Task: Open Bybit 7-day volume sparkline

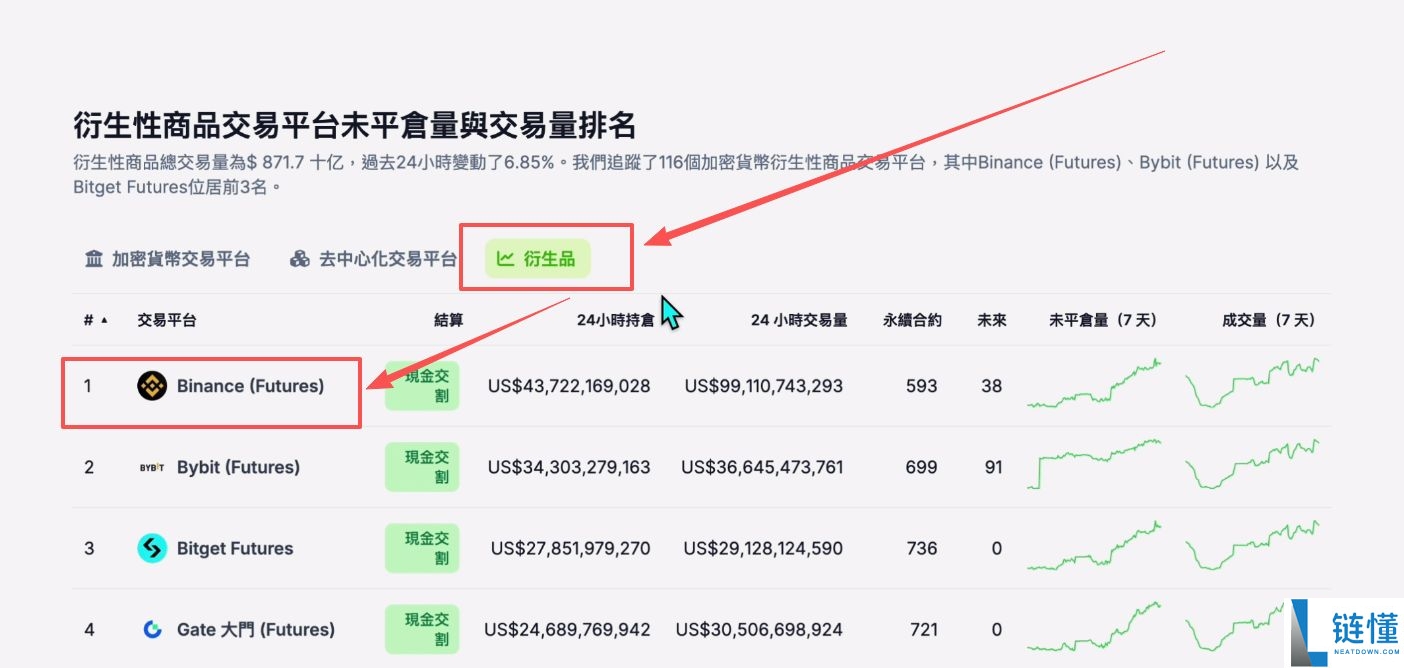Action: coord(1252,465)
